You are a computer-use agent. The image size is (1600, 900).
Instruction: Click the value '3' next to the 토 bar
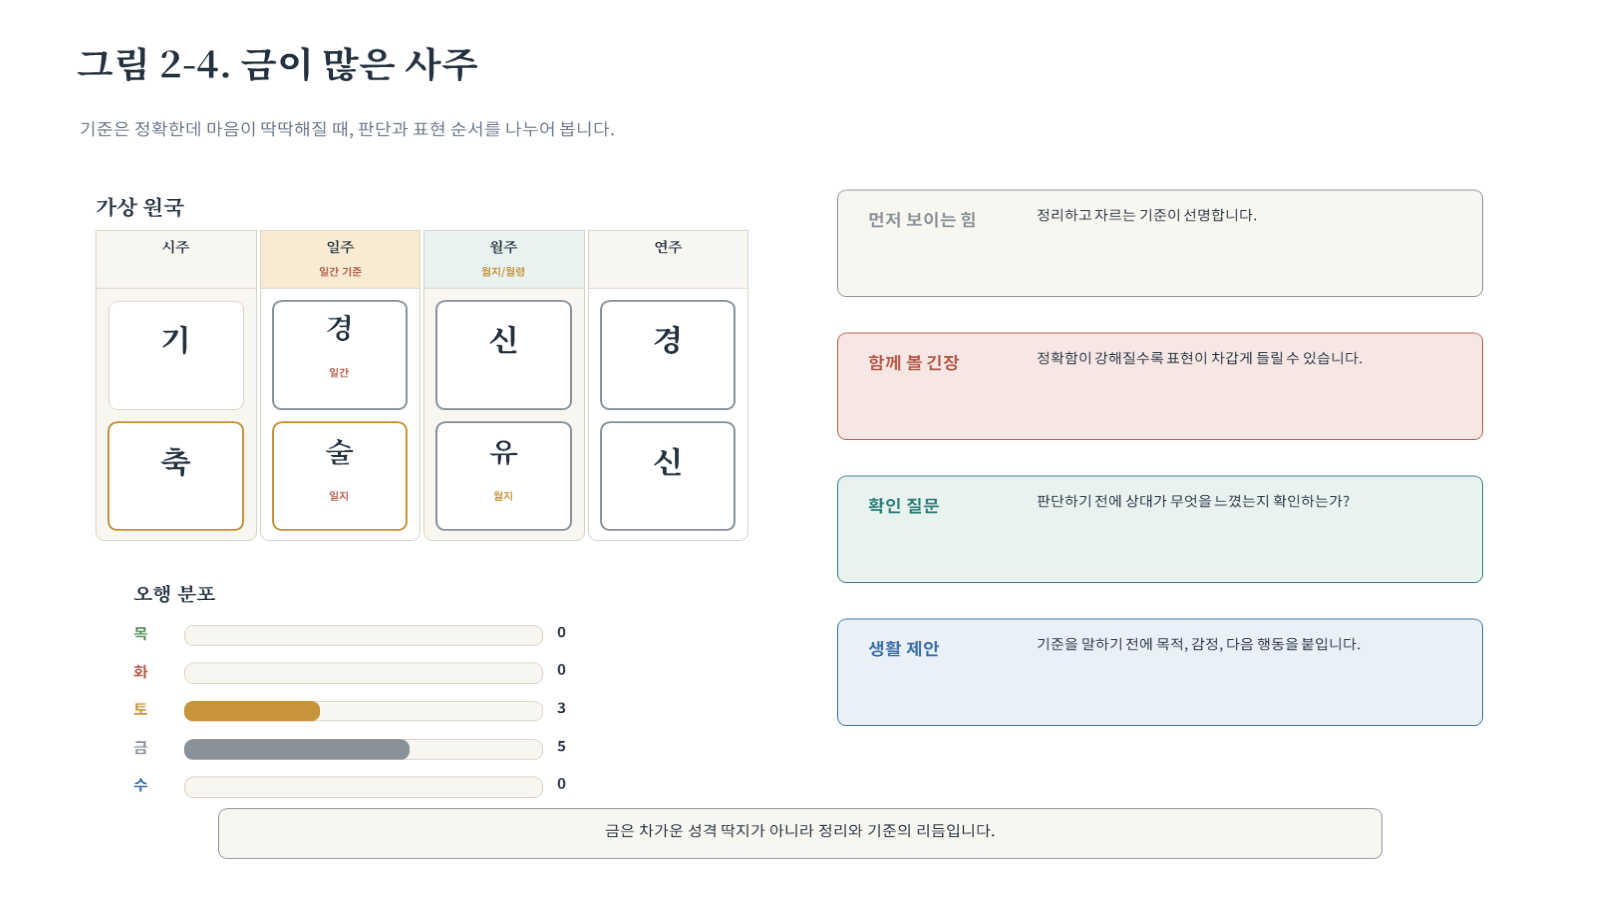tap(561, 708)
